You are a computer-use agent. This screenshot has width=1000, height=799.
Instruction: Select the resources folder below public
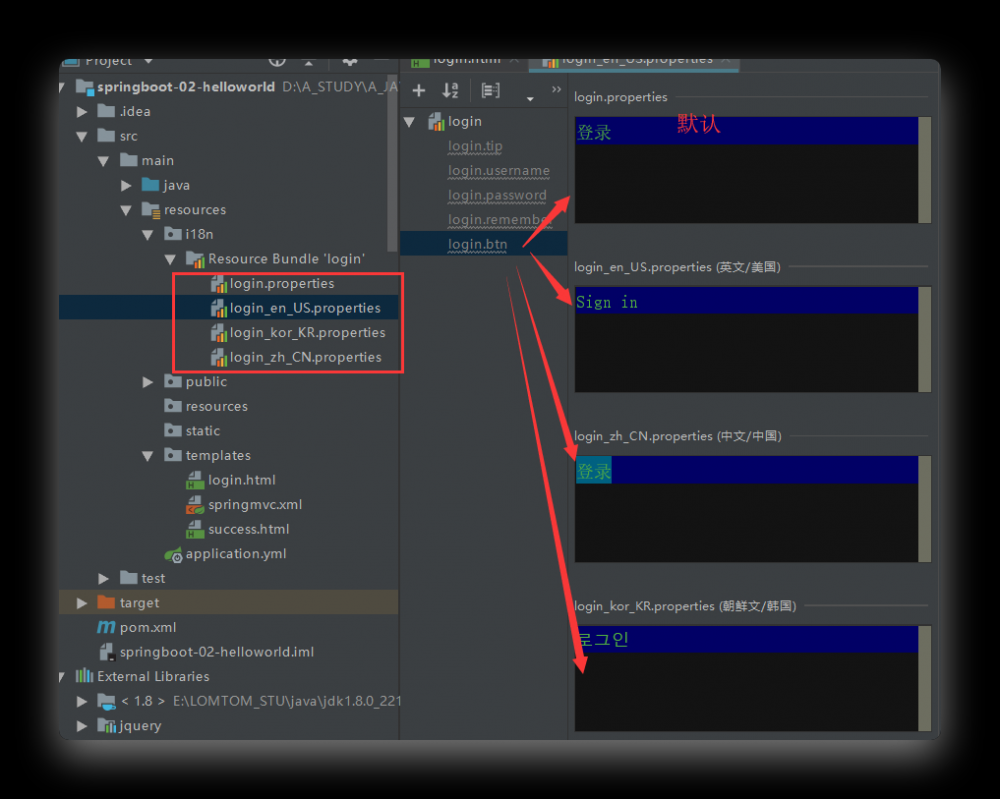pyautogui.click(x=217, y=406)
